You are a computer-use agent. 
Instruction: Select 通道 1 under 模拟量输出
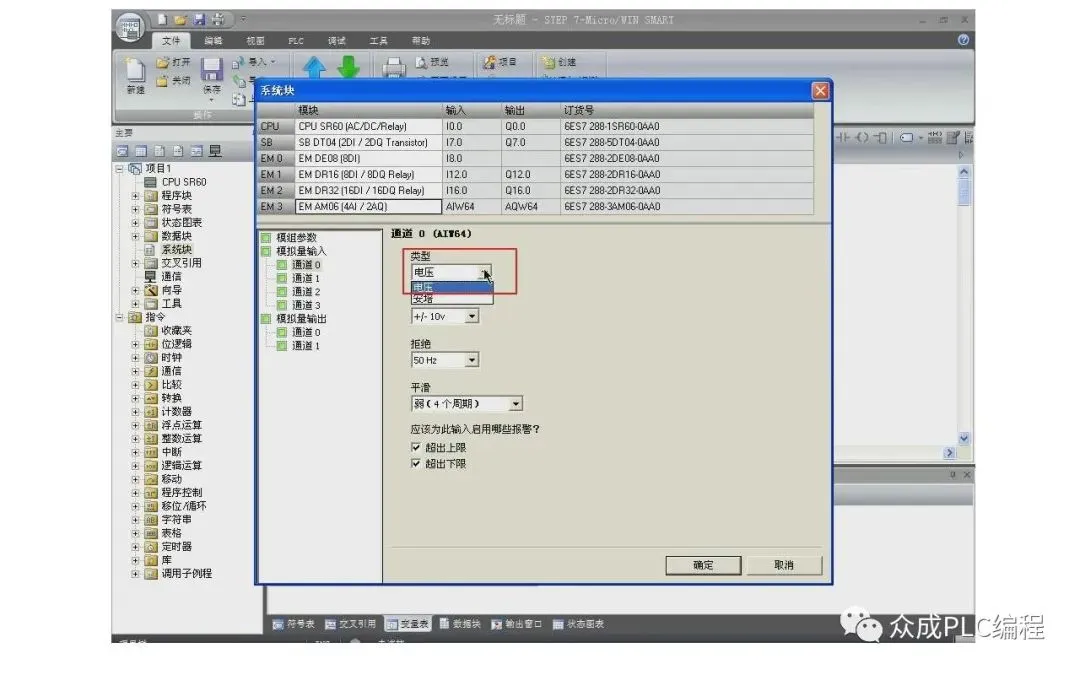(306, 346)
